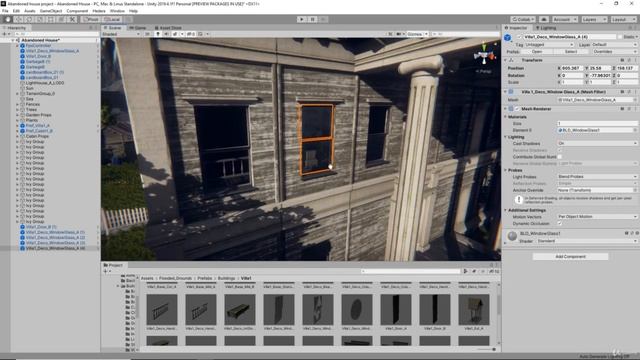The height and width of the screenshot is (360, 640).
Task: Toggle scene lighting lightbulb icon
Action: 158,34
